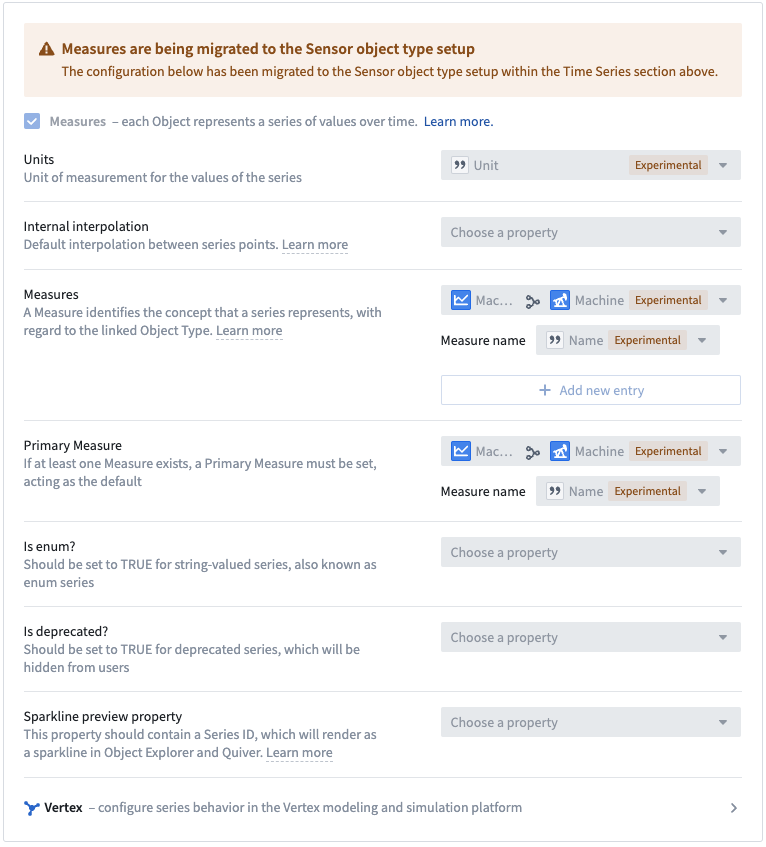This screenshot has height=847, width=766.
Task: Open Primary Measure's Measure name dropdown
Action: (627, 491)
